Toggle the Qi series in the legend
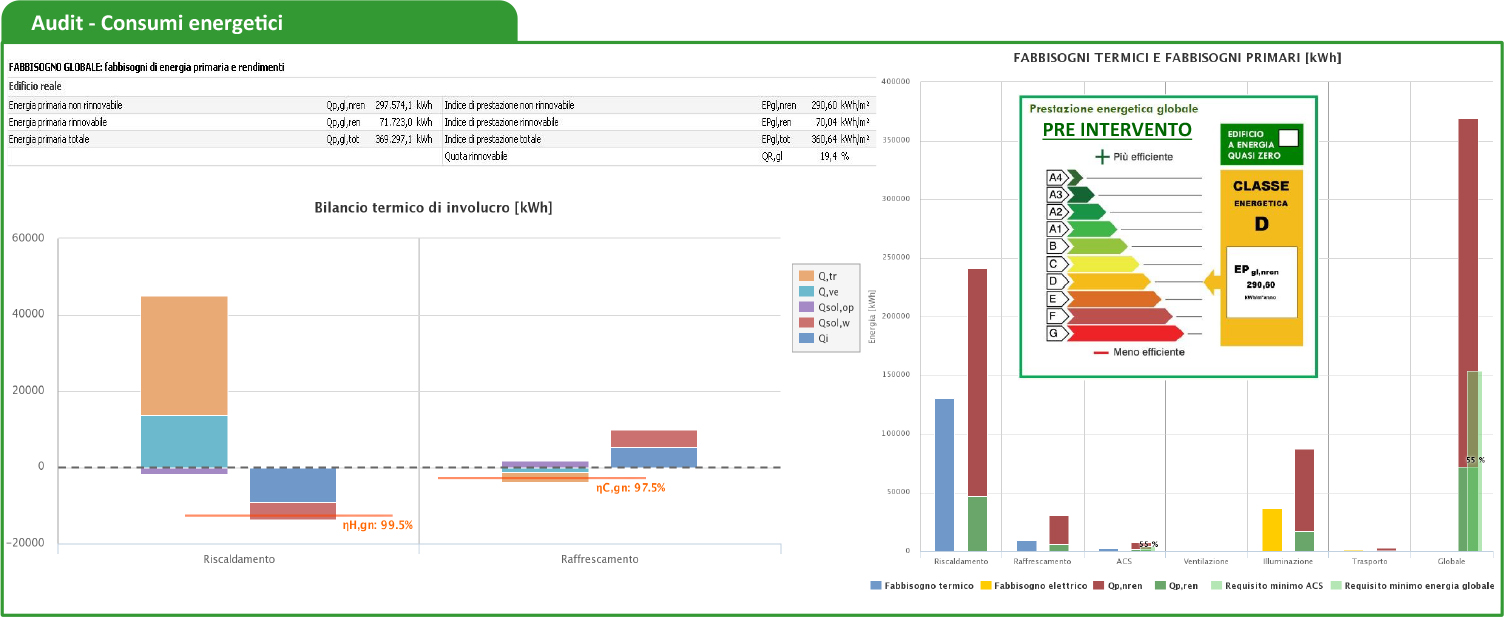This screenshot has width=1504, height=617. (x=812, y=339)
